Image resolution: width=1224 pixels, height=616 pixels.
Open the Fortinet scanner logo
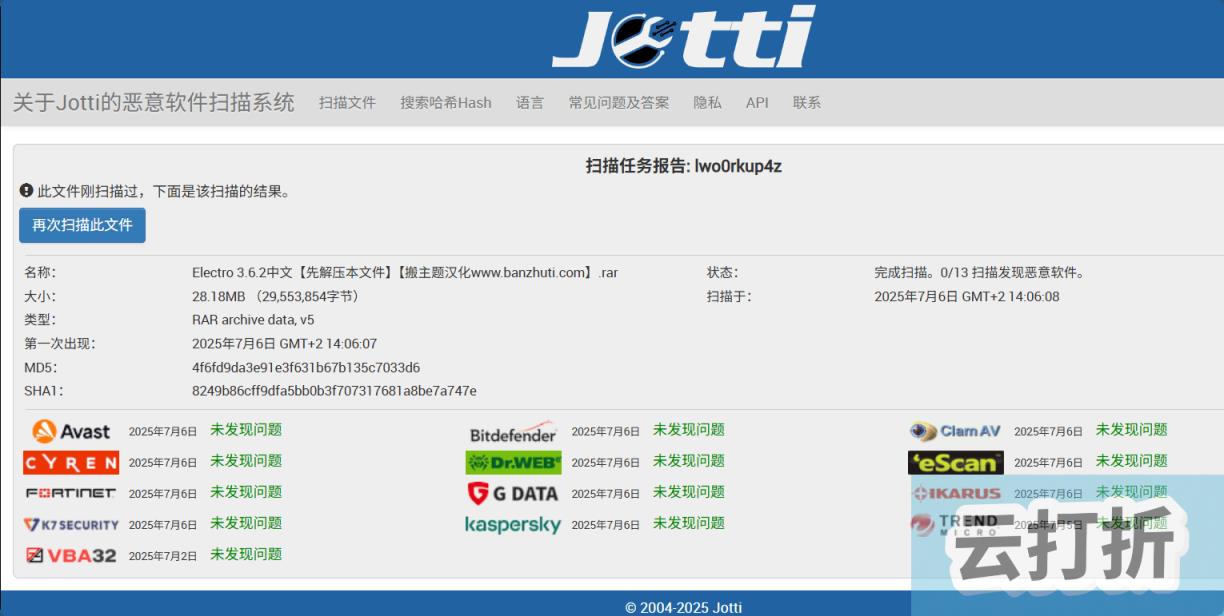pyautogui.click(x=71, y=493)
